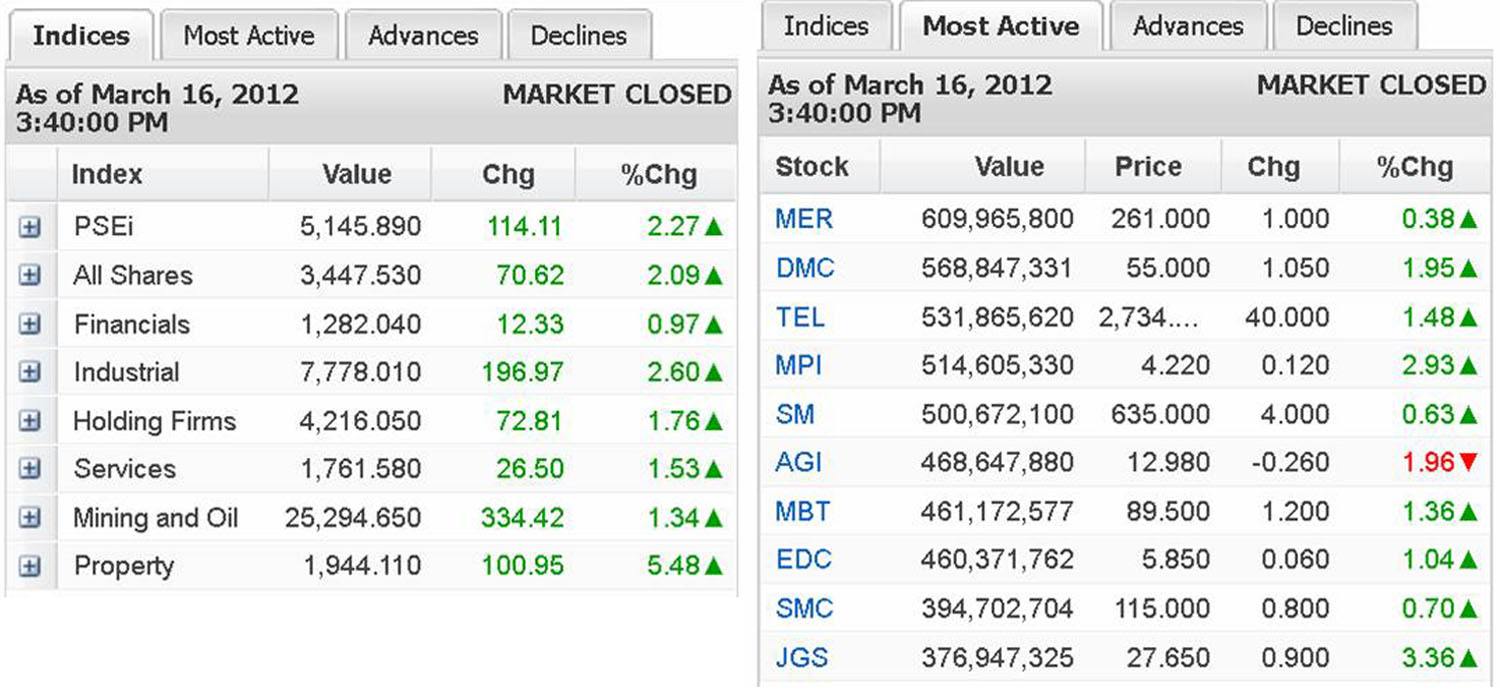Open Advances tab in right panel

tap(1188, 26)
